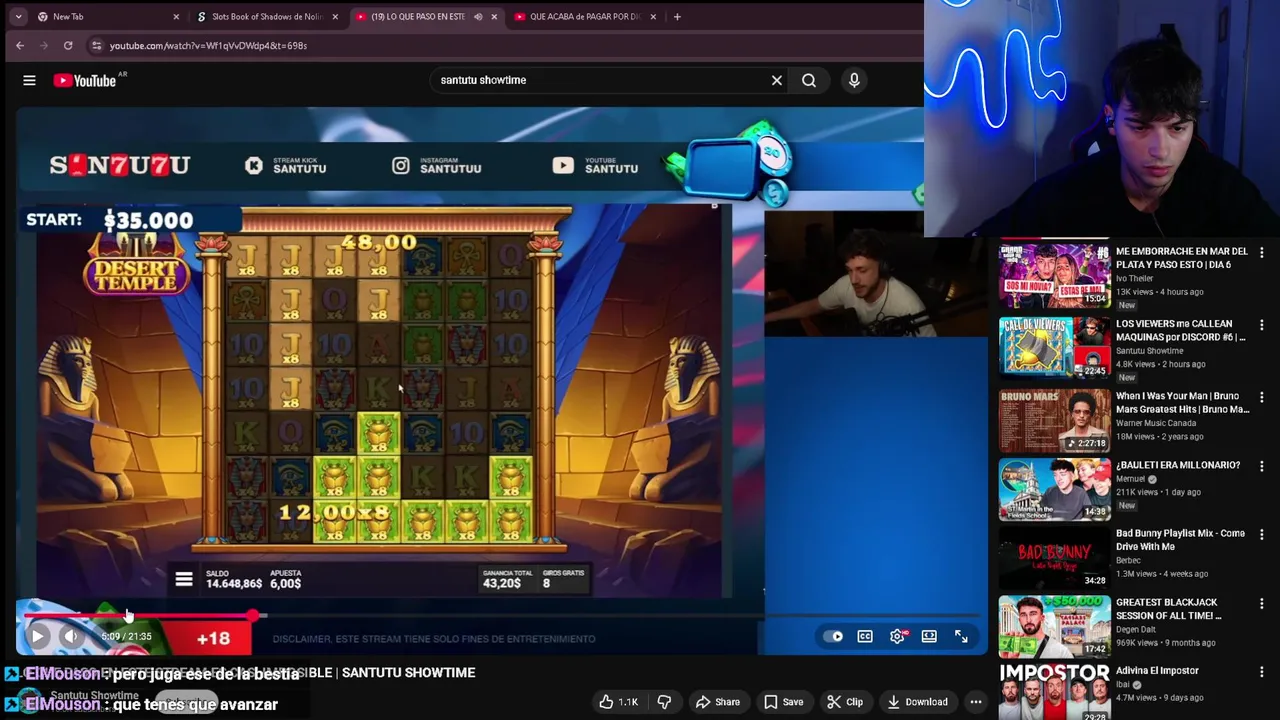
Task: Close the New Tab tab
Action: tap(176, 16)
